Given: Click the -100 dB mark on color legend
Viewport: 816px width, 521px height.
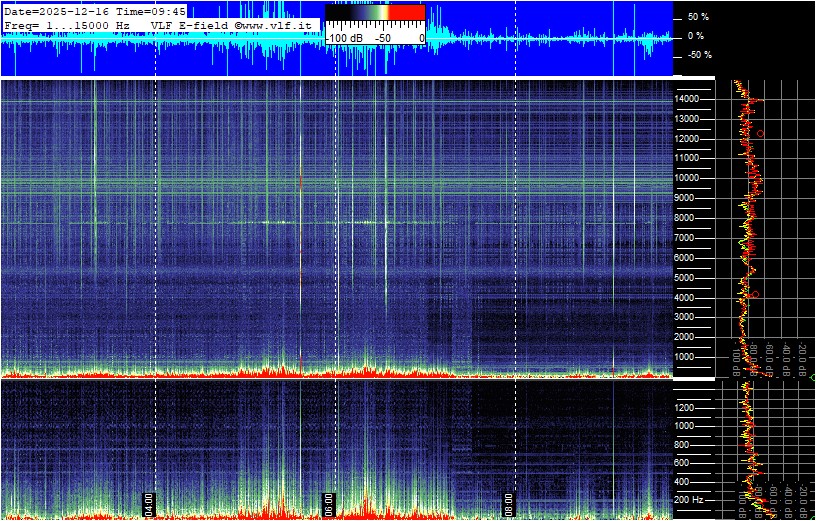Looking at the screenshot, I should pos(344,37).
